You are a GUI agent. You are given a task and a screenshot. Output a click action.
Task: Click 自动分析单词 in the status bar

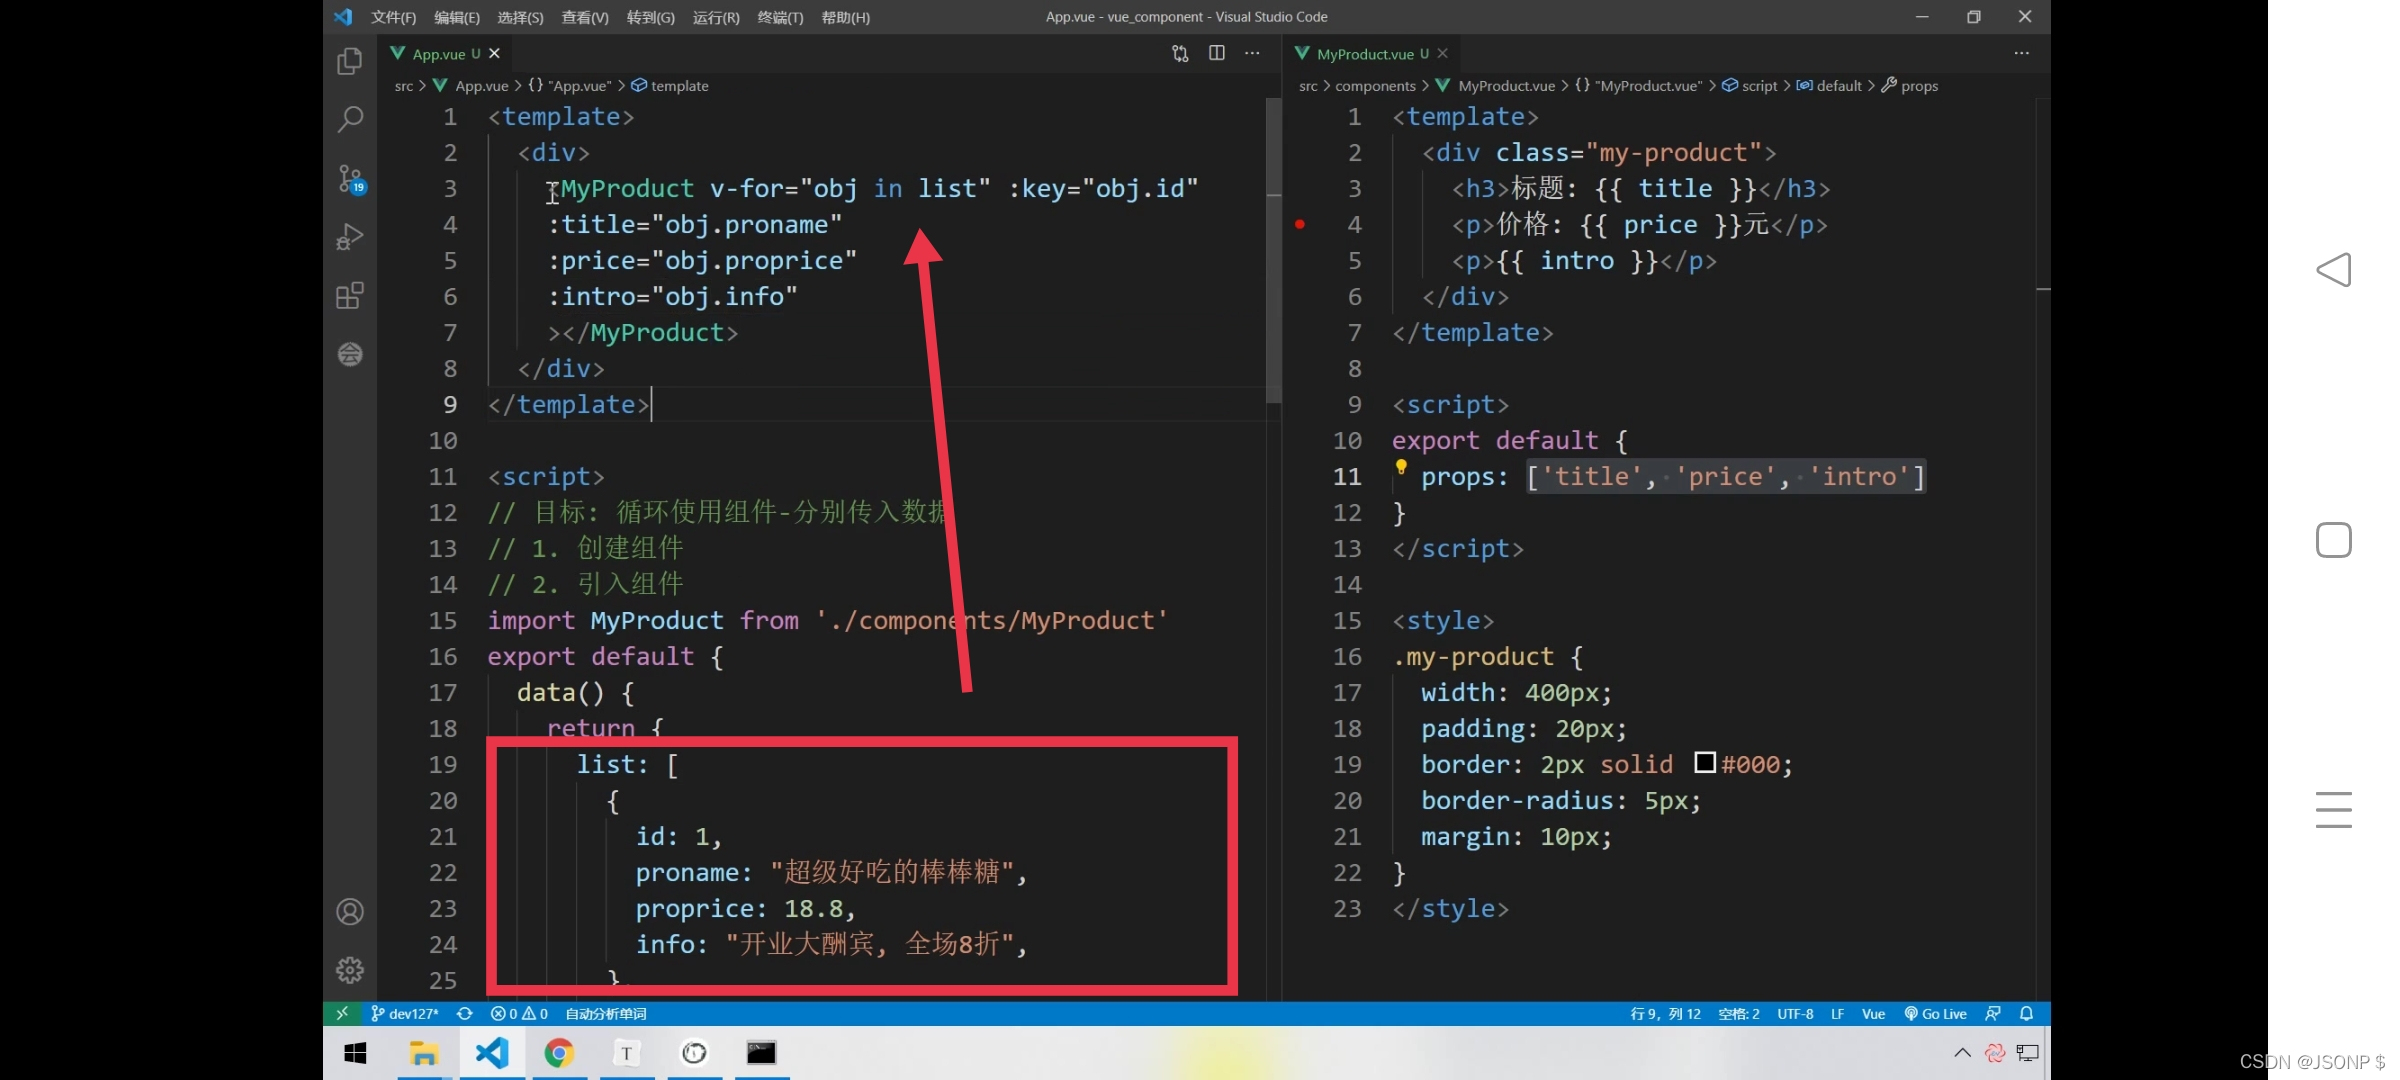pyautogui.click(x=606, y=1013)
